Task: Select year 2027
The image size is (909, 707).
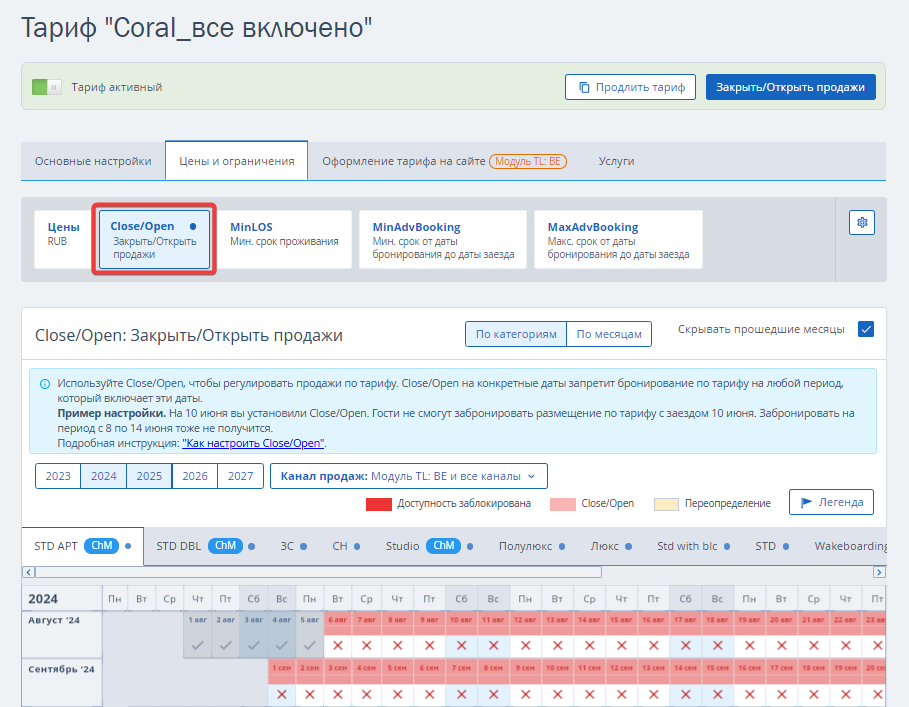Action: (241, 476)
